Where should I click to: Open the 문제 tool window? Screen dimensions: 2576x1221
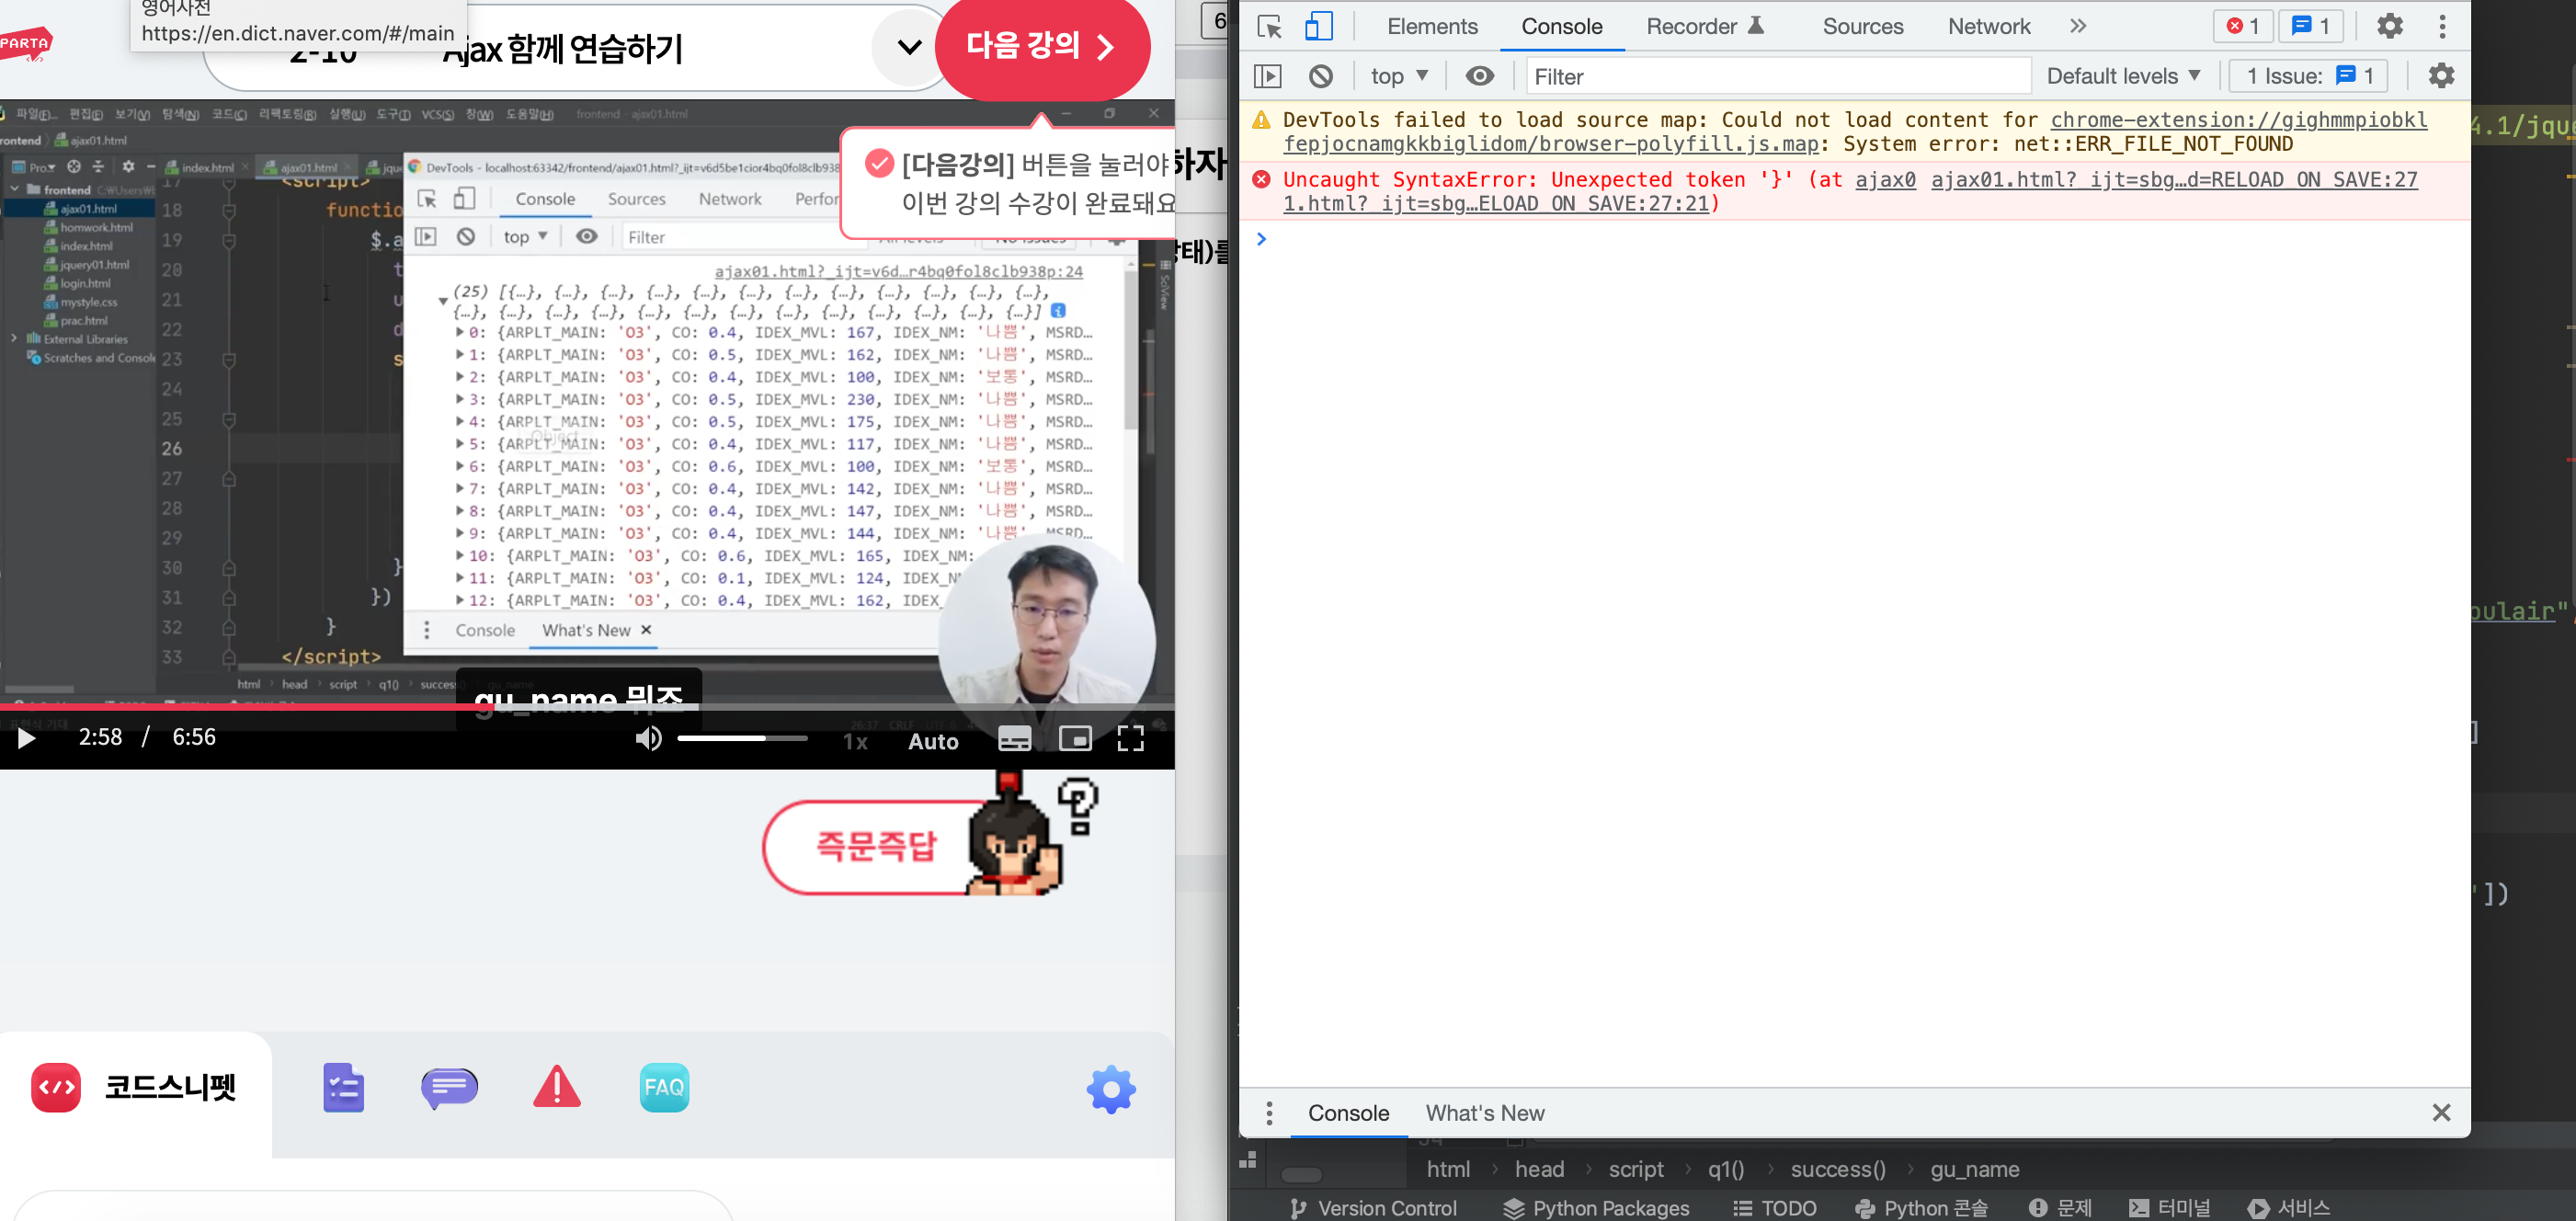click(x=2060, y=1207)
